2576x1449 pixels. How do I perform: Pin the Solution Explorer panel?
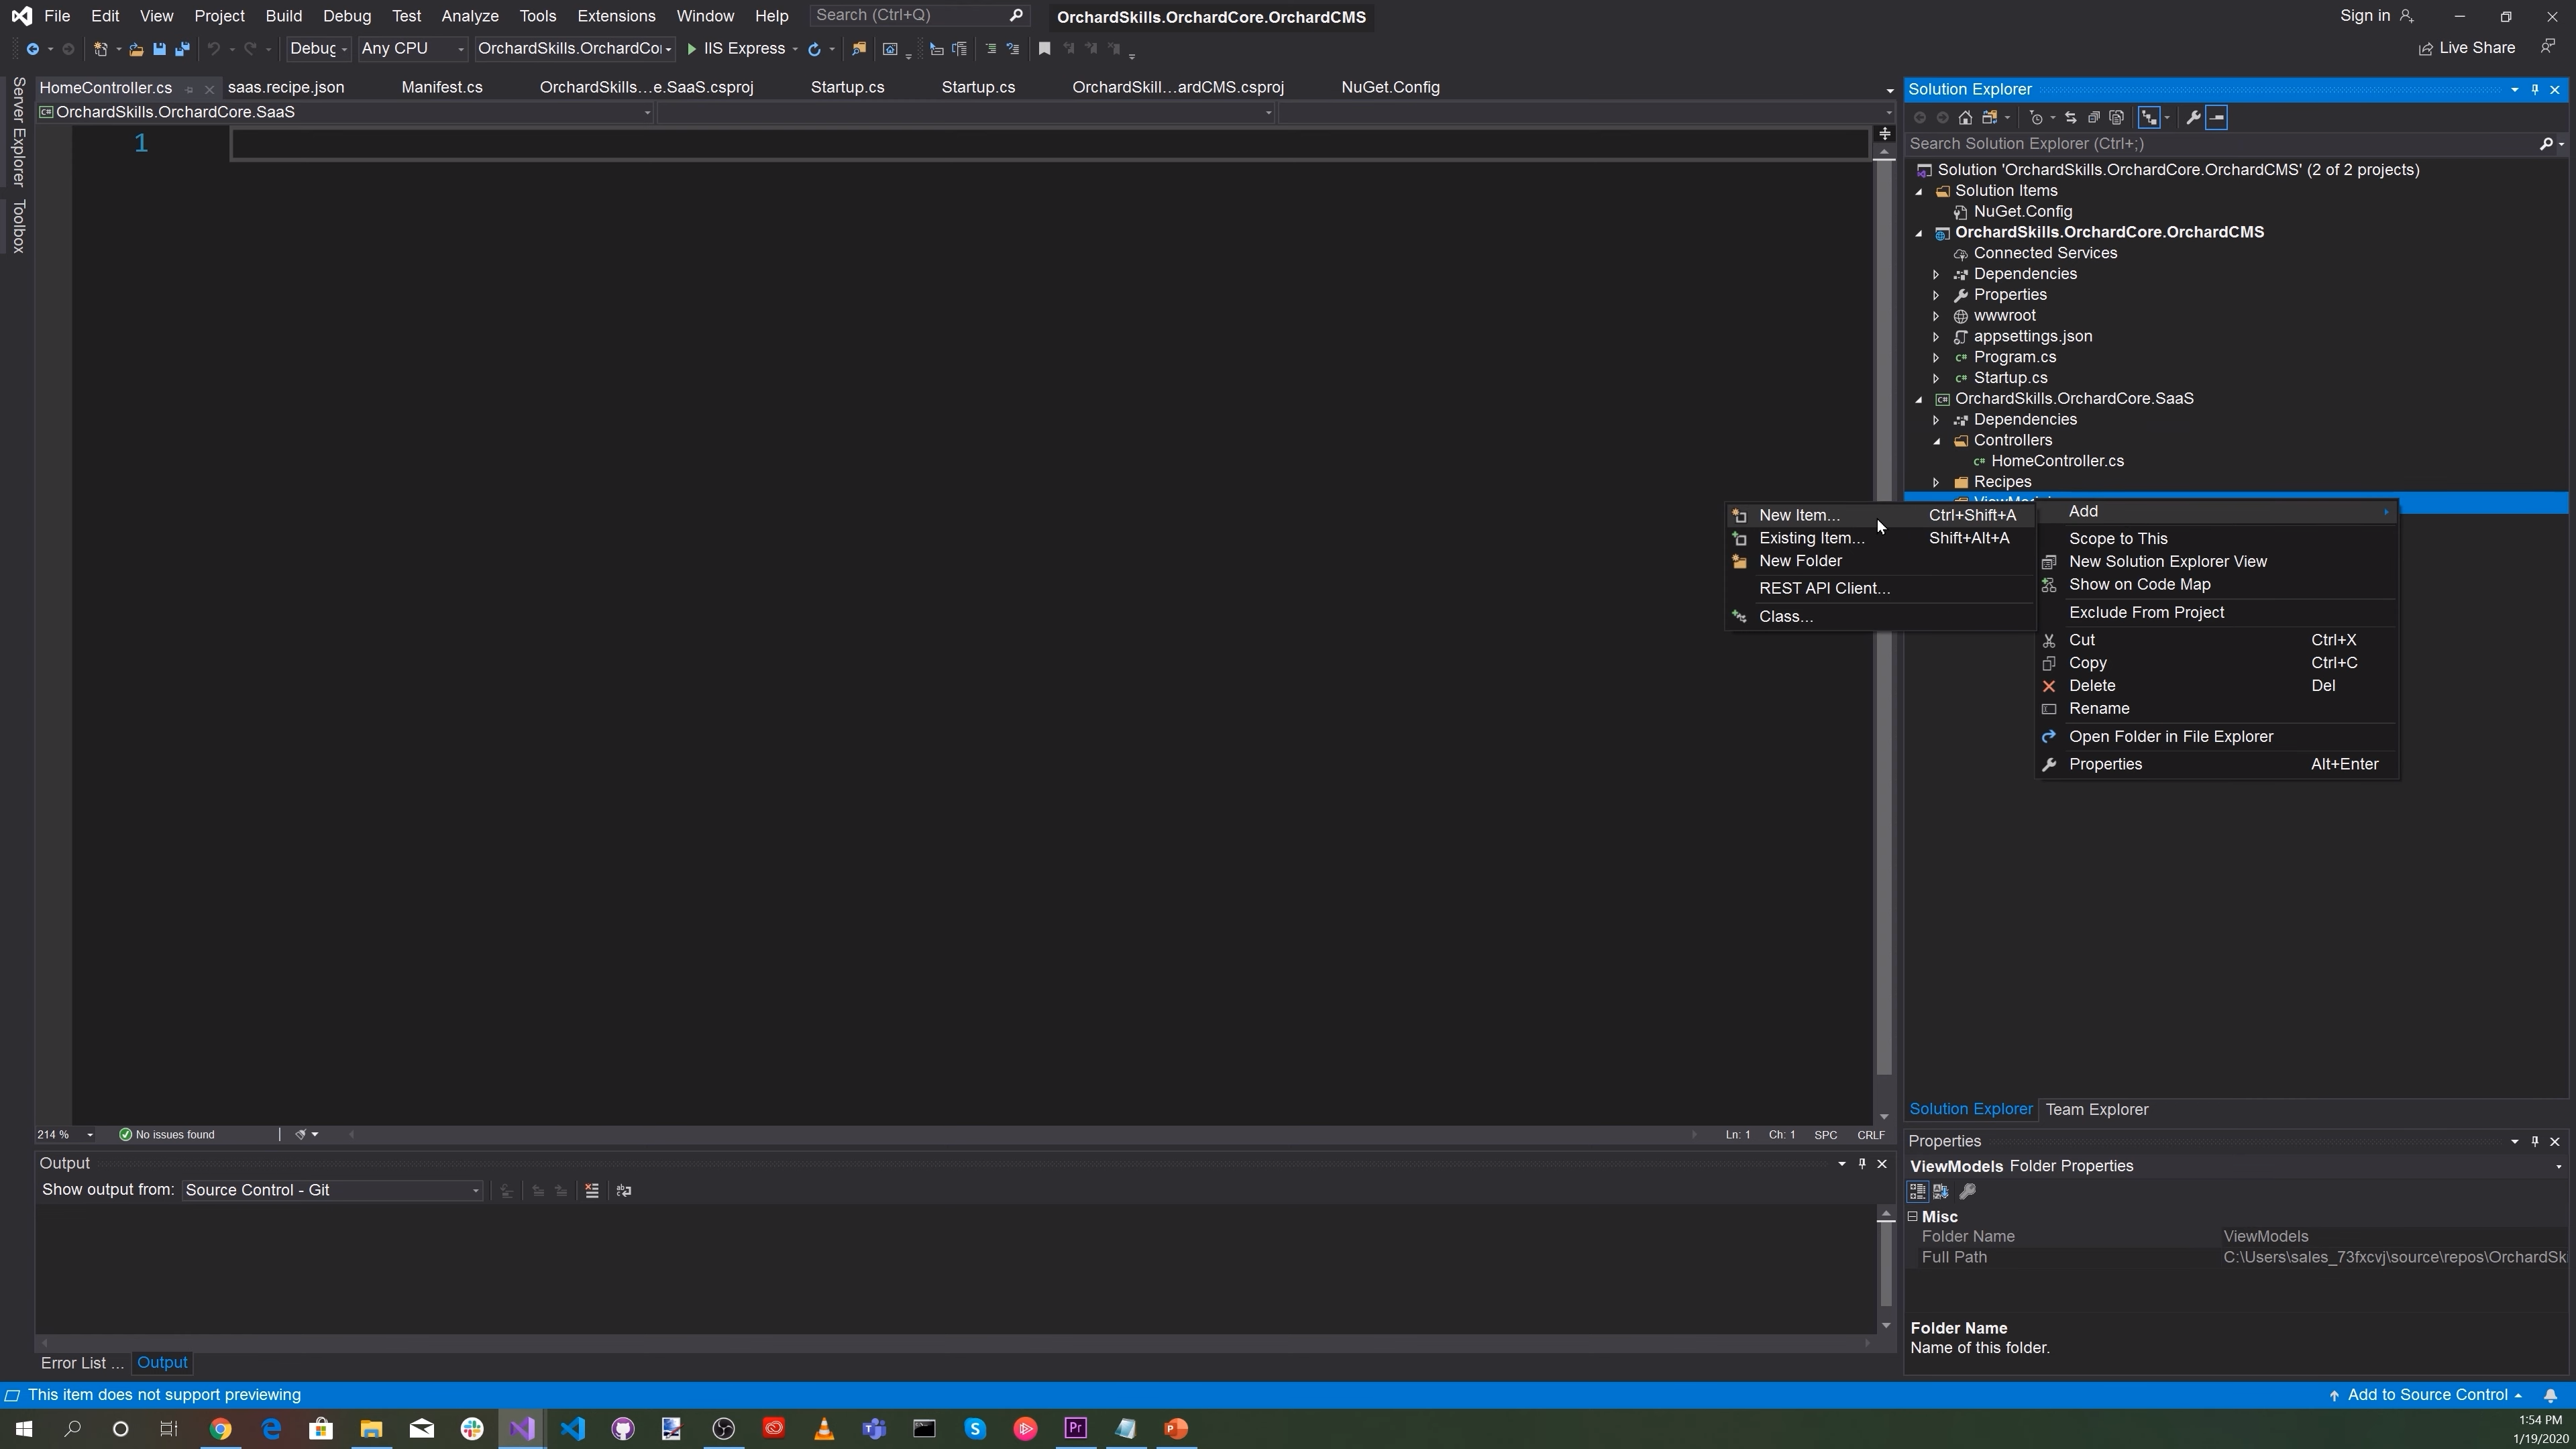pos(2535,90)
